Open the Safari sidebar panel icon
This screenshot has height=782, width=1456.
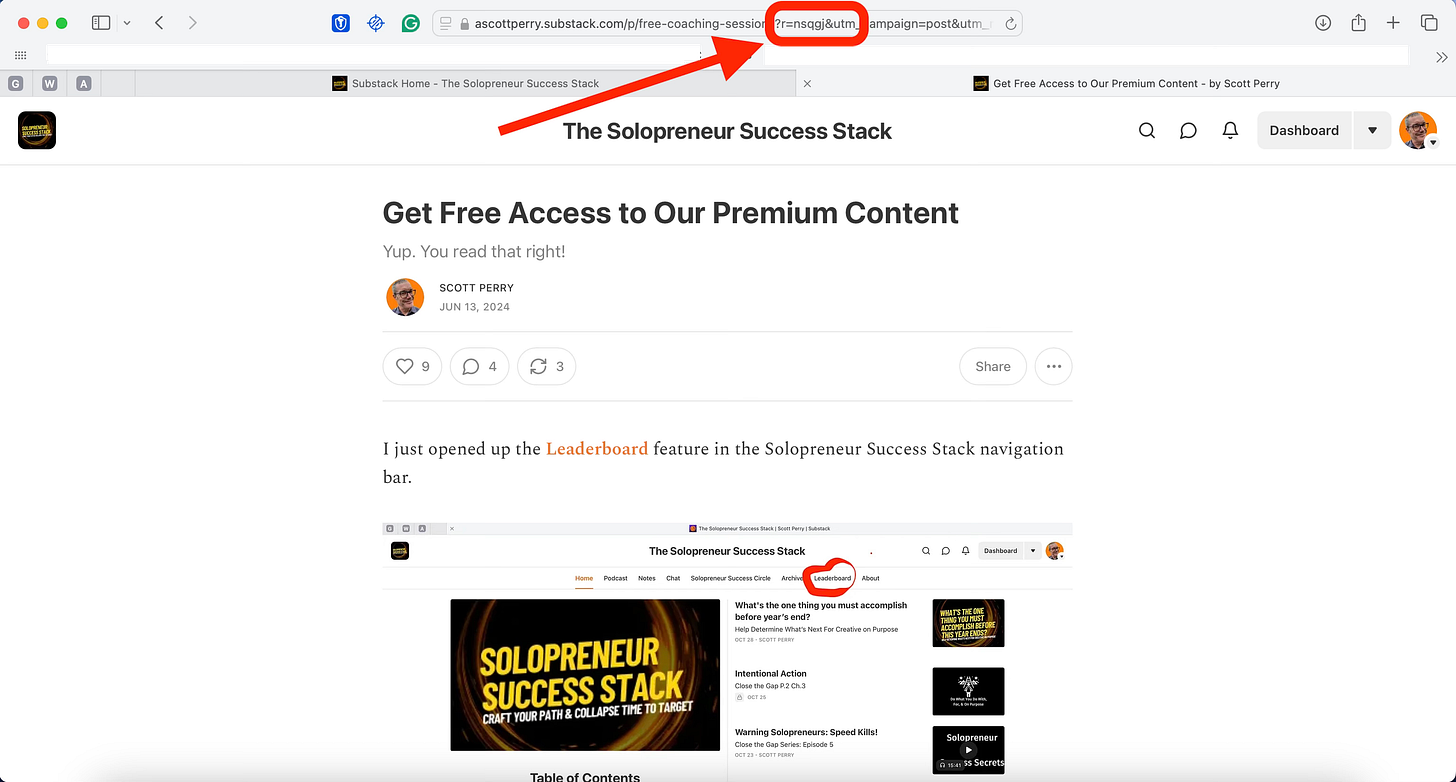(x=101, y=23)
